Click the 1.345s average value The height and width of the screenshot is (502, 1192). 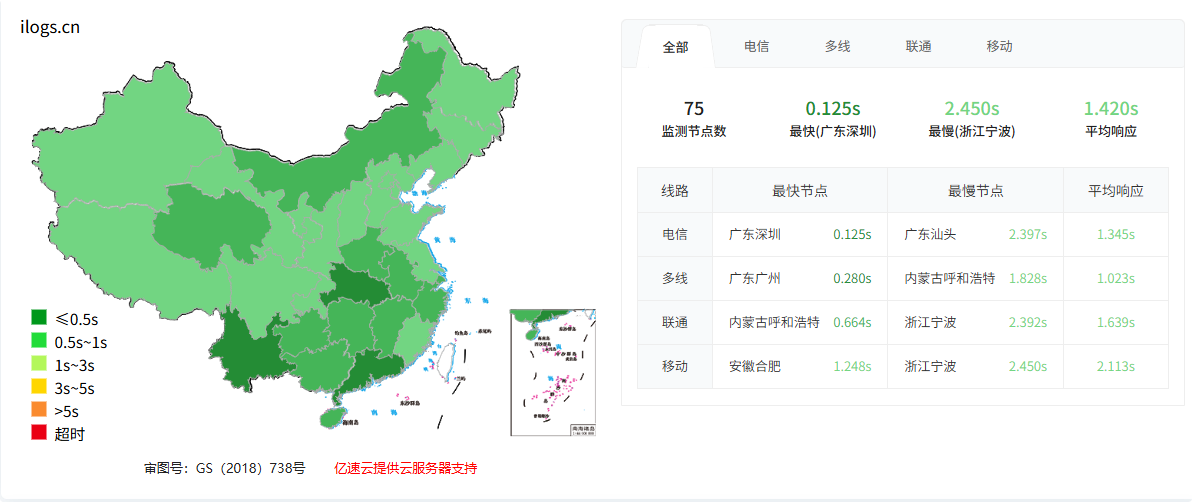(x=1116, y=234)
